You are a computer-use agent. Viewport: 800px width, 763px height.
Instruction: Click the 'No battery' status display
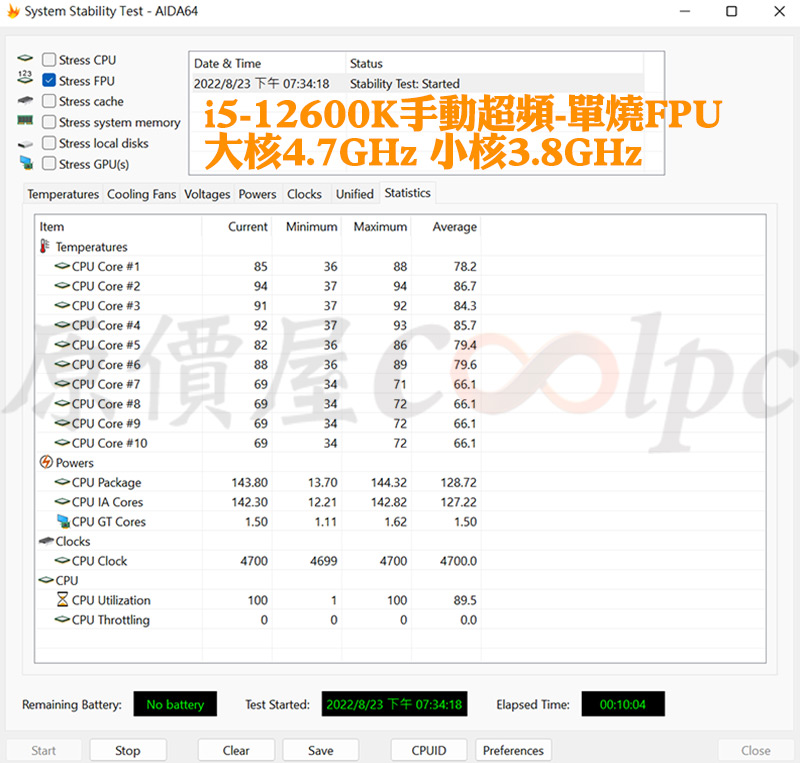(x=175, y=704)
